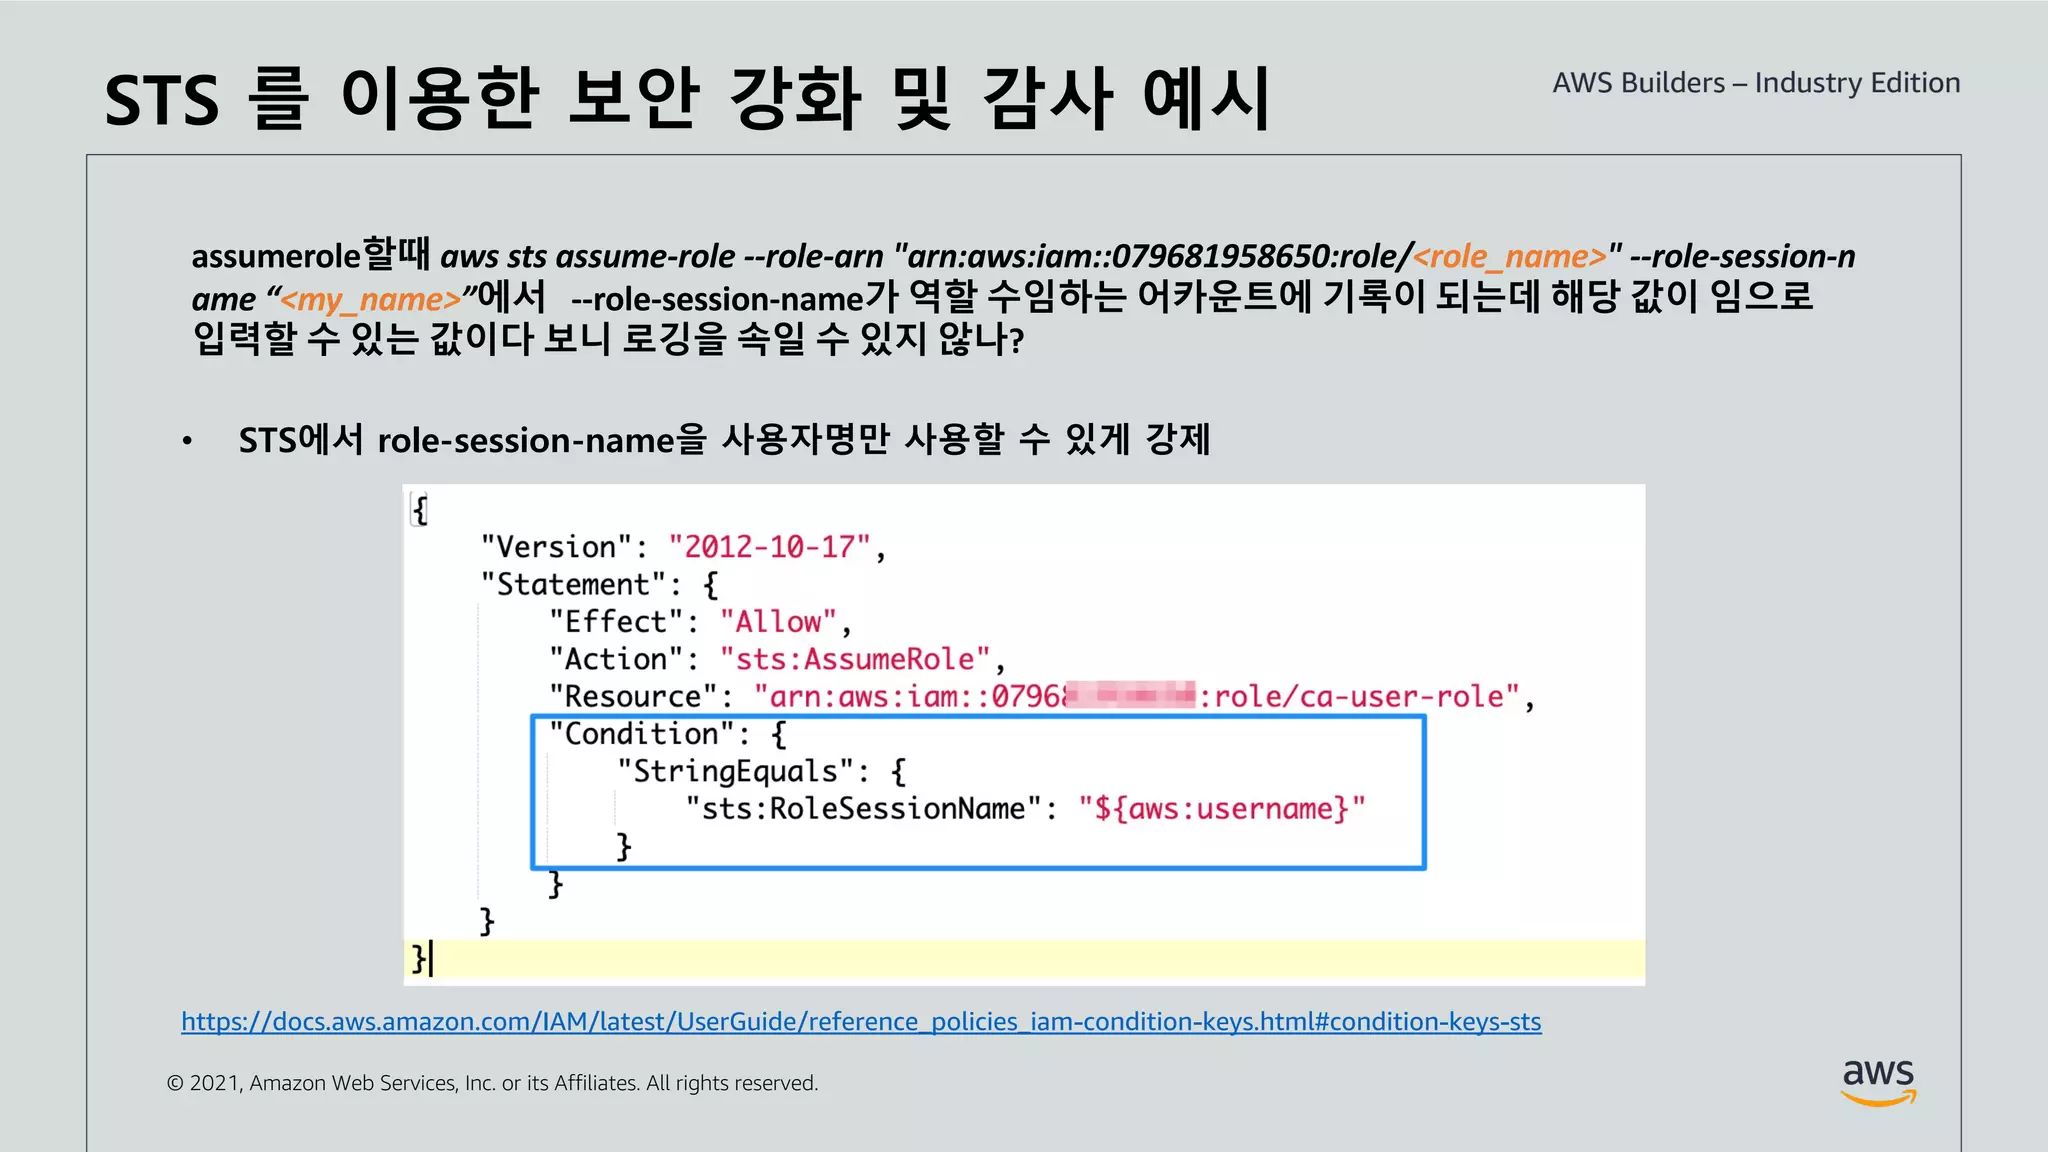Click the "sts:AssumeRole" action value
Viewport: 2048px width, 1152px height.
point(855,659)
